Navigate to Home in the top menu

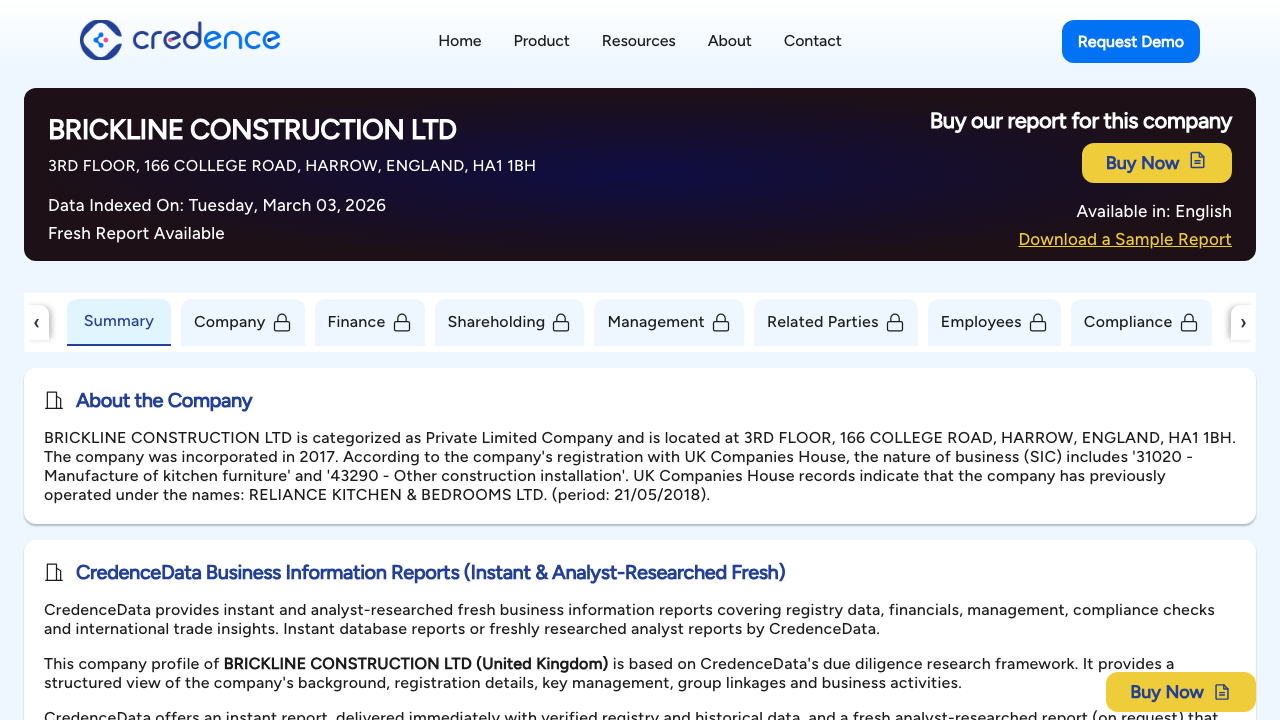(x=459, y=41)
